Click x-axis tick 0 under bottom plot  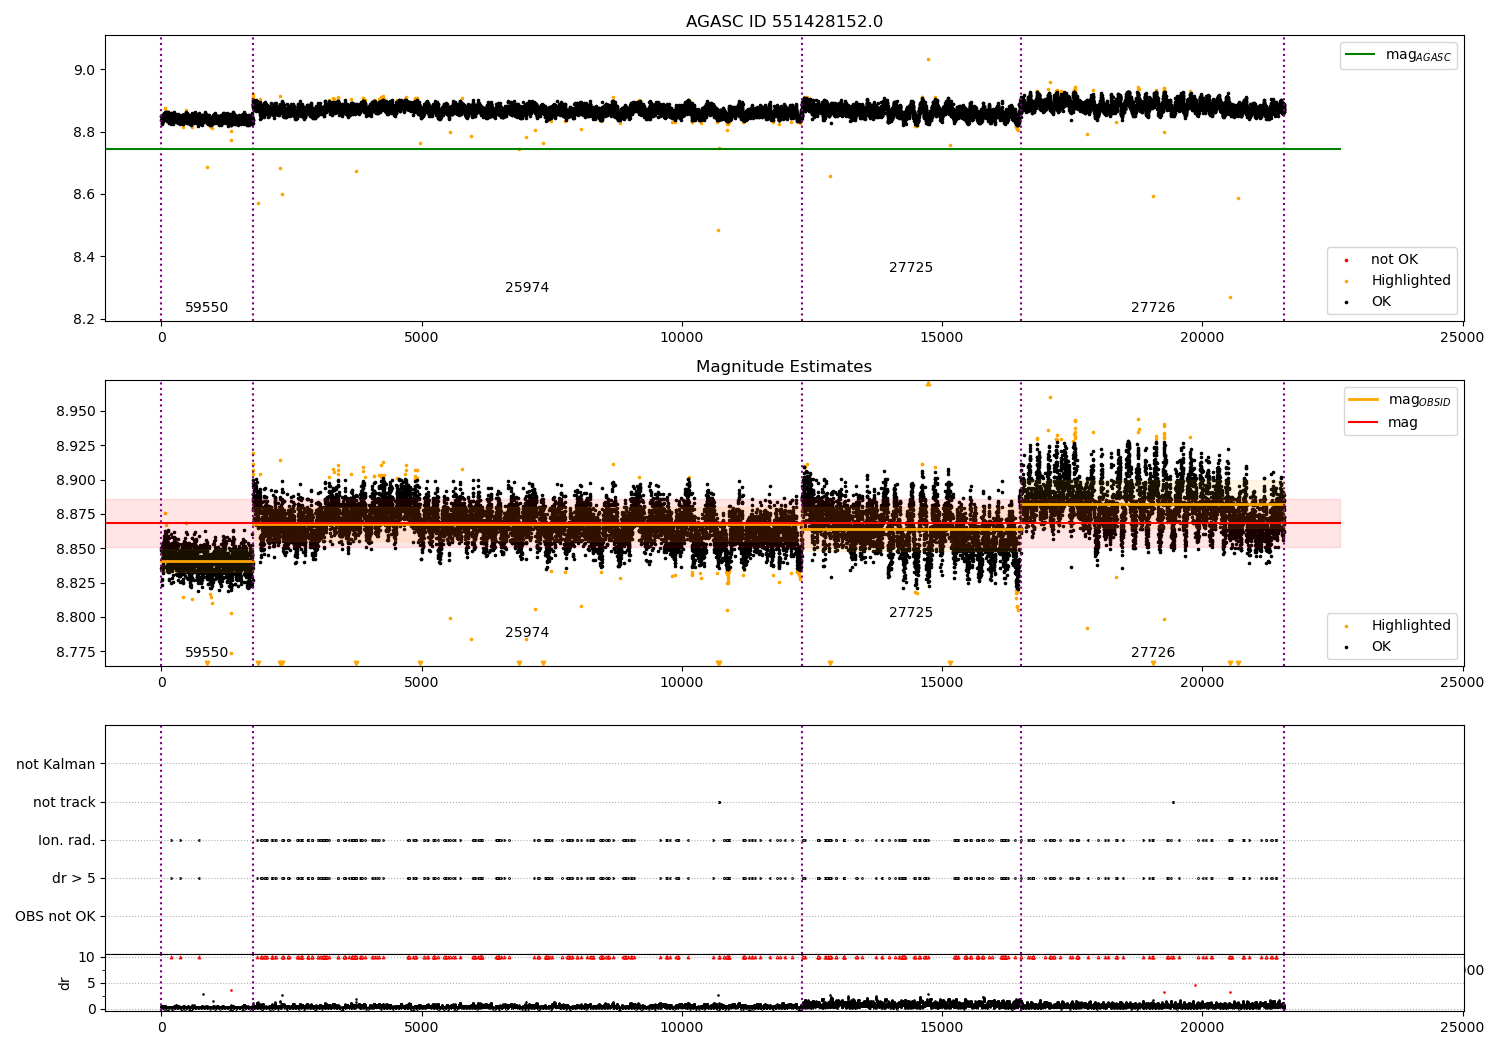click(161, 1026)
